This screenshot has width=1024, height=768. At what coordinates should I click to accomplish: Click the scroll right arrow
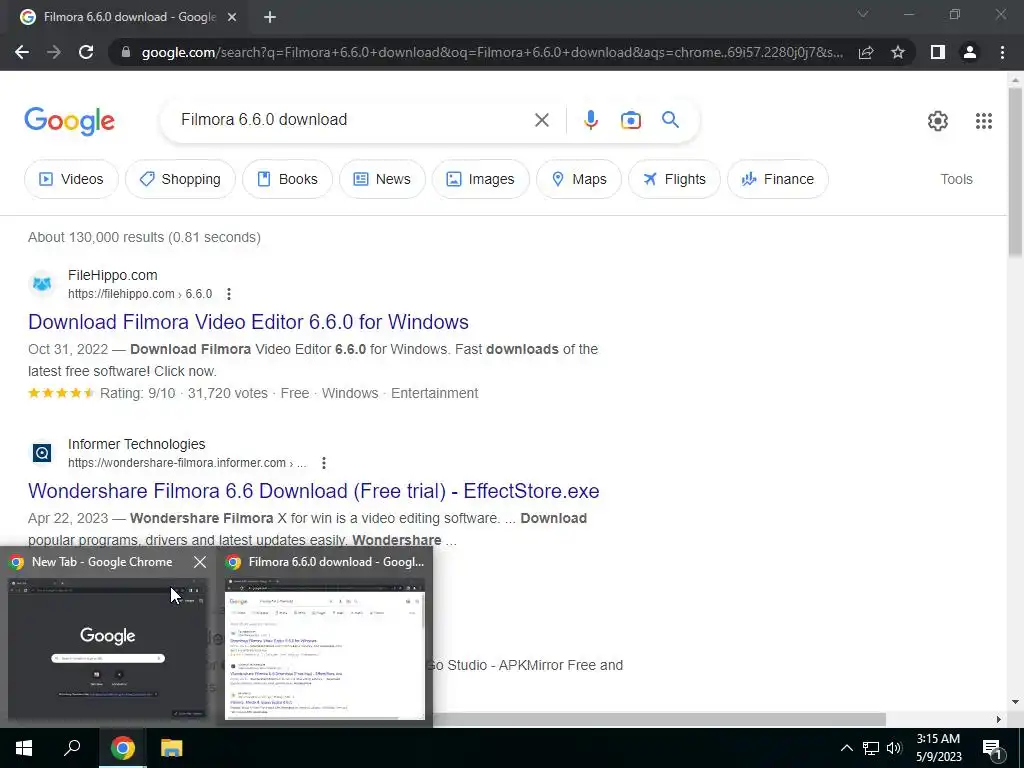click(998, 719)
